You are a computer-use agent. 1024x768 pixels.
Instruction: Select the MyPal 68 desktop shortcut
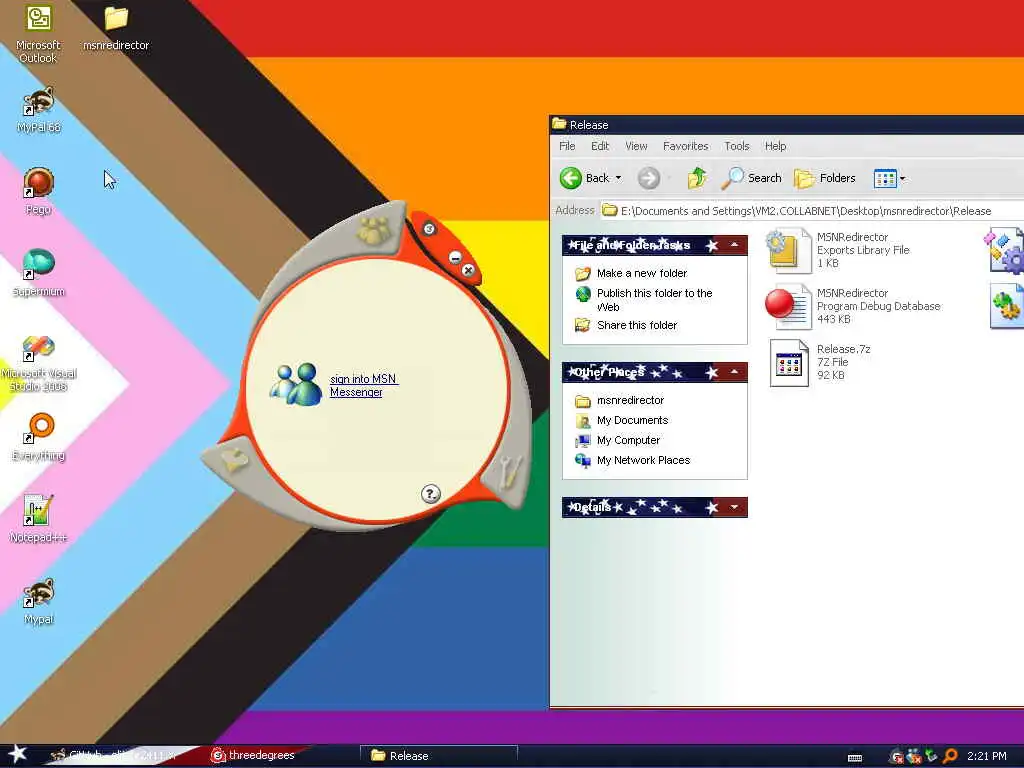[39, 110]
